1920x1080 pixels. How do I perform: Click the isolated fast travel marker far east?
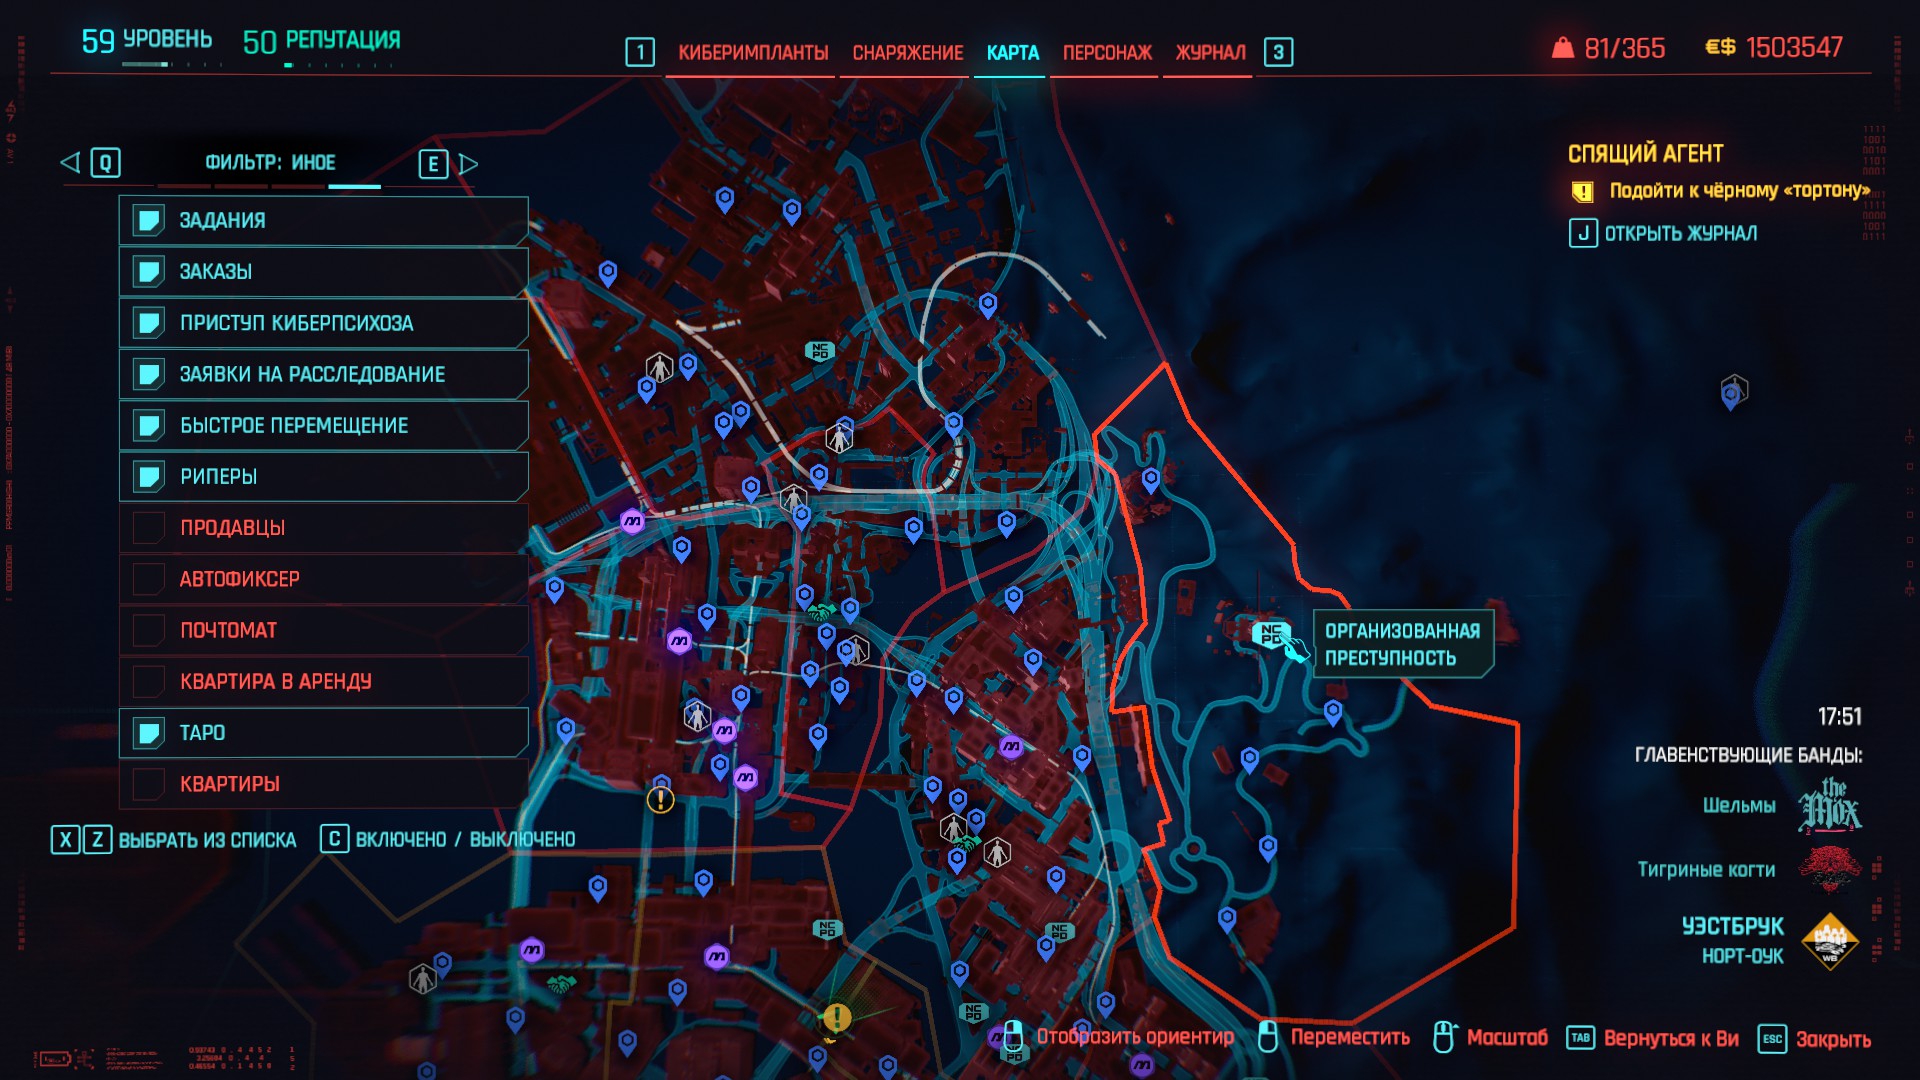click(1732, 394)
